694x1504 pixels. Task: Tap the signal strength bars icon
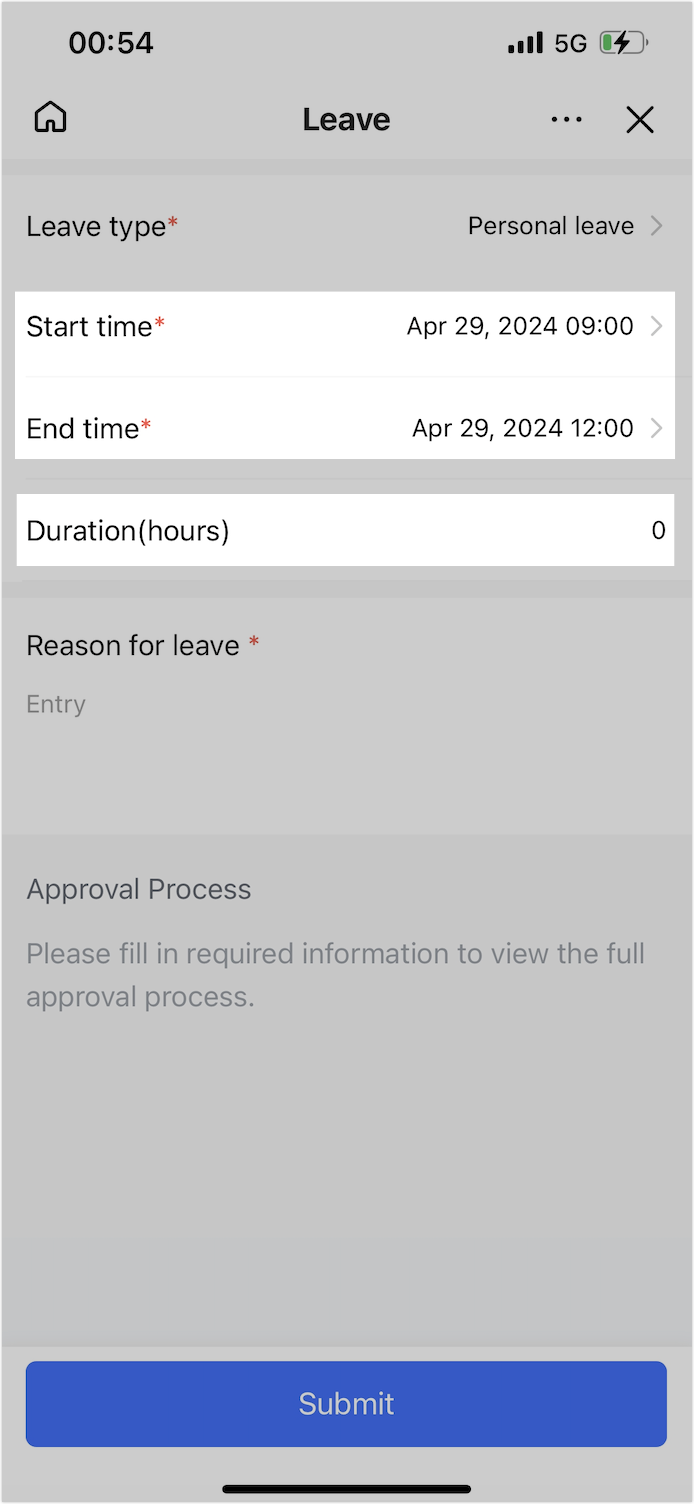pyautogui.click(x=524, y=42)
